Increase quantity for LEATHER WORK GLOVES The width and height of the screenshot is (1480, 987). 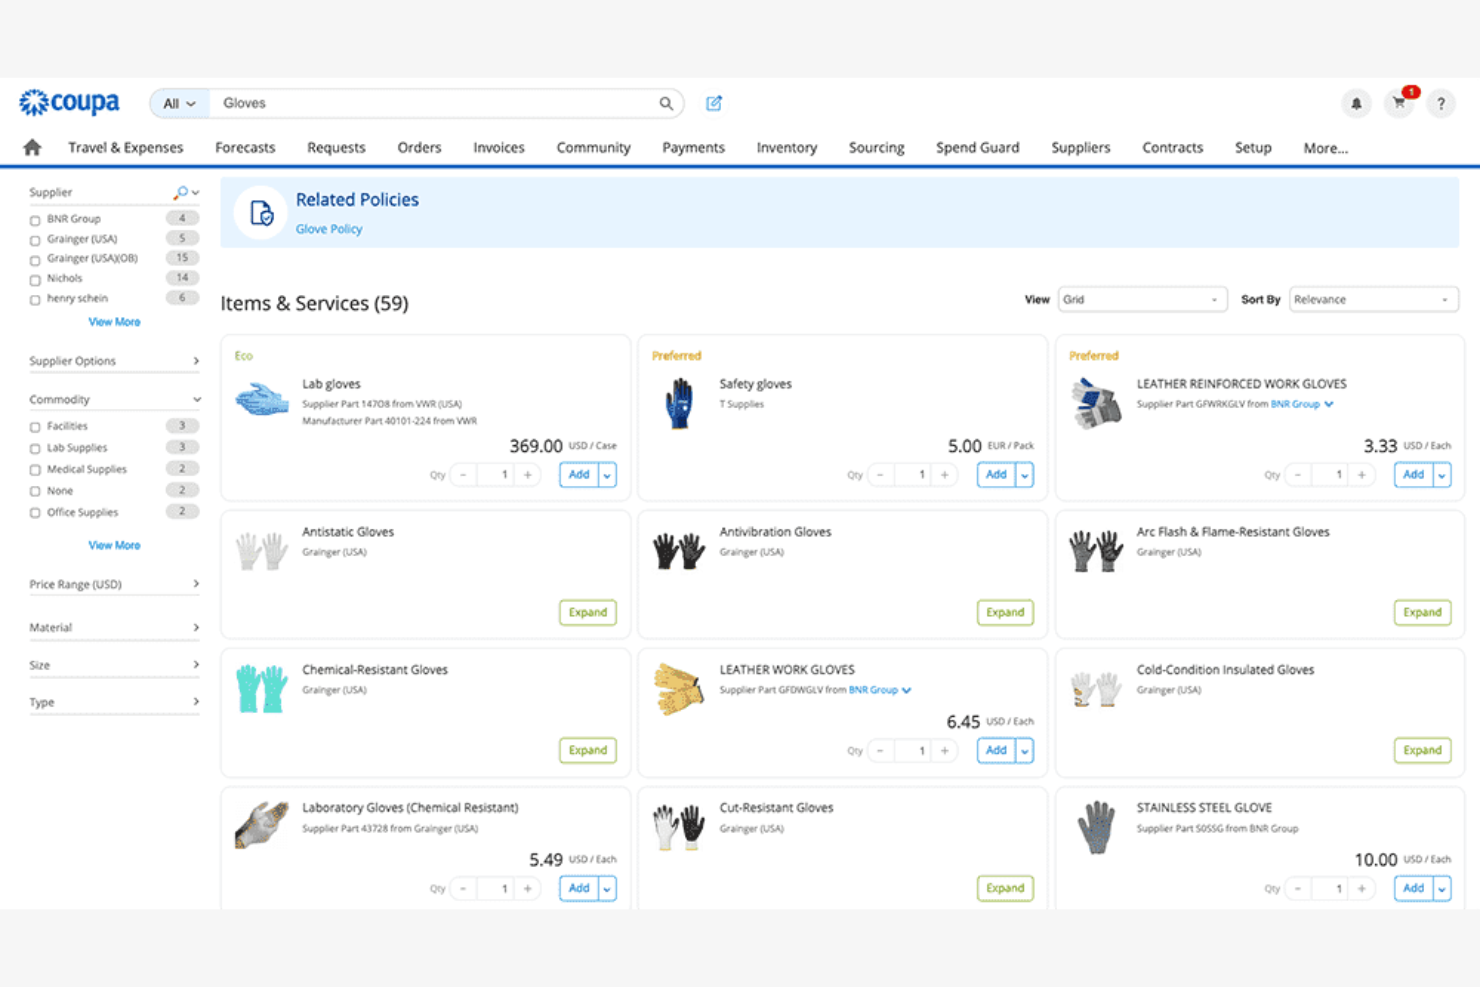(945, 751)
